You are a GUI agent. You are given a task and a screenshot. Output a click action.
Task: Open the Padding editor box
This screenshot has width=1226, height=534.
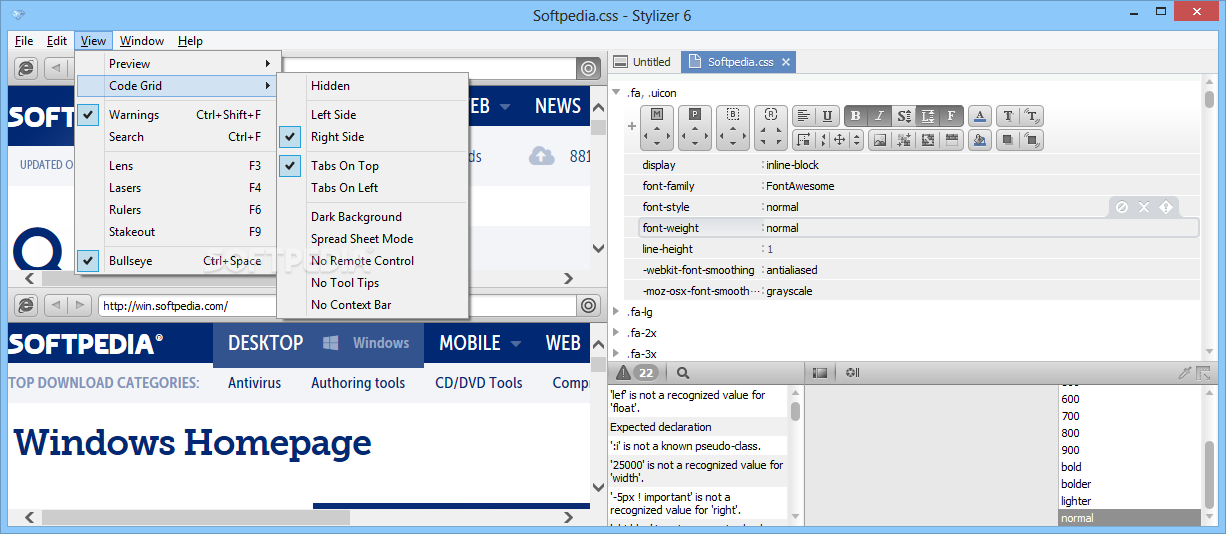point(695,127)
